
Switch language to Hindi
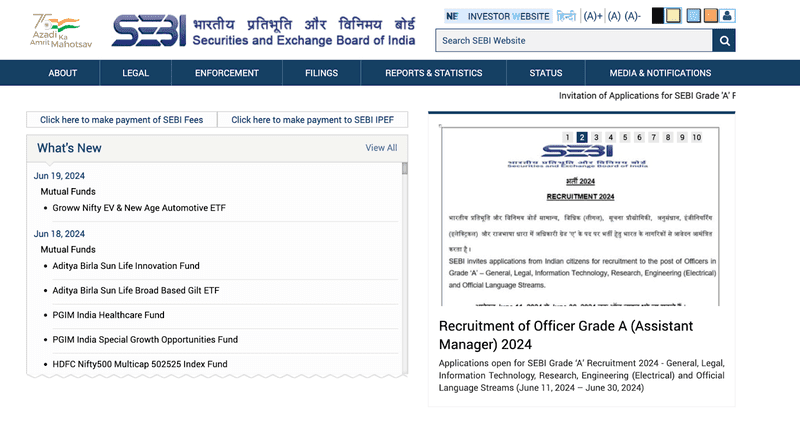click(x=566, y=16)
